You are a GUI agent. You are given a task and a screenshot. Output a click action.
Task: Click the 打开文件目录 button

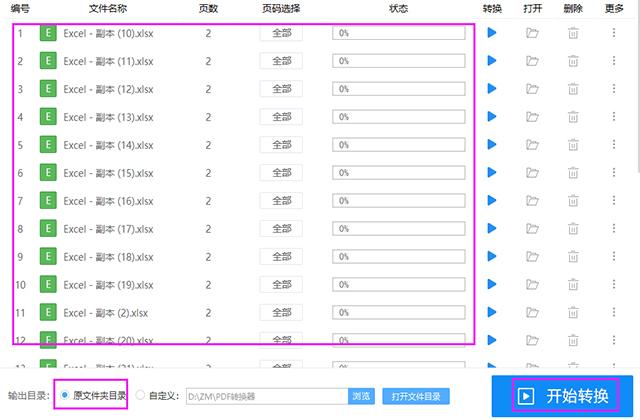pyautogui.click(x=416, y=396)
